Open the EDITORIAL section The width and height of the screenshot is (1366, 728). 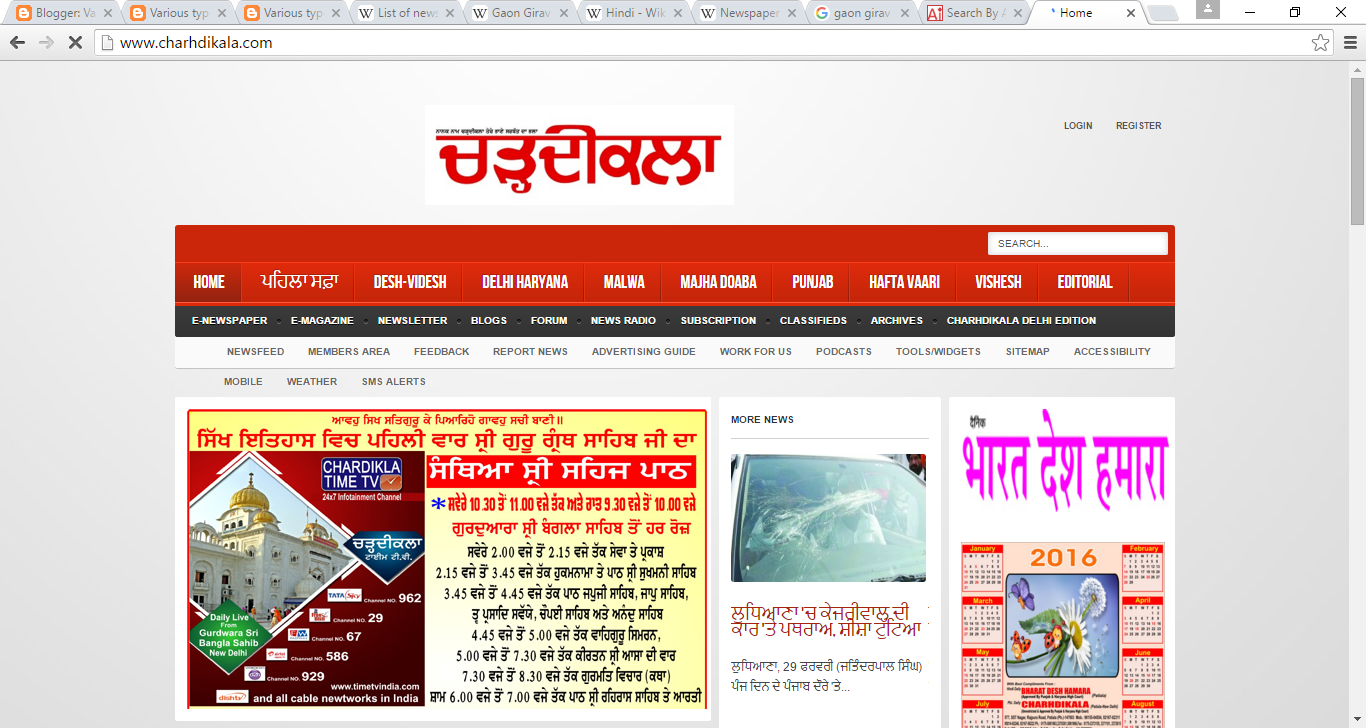1085,282
